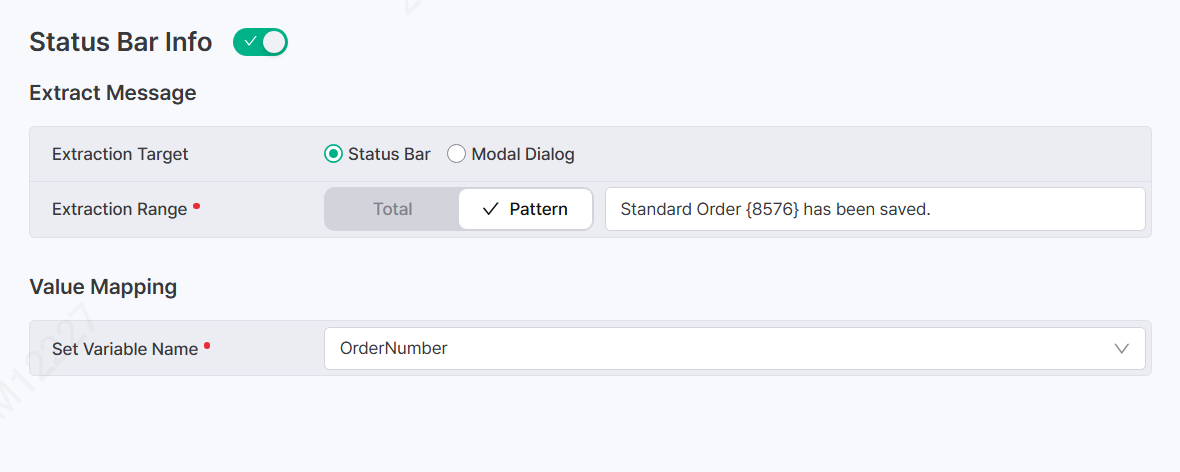Click the 'Status Bar' option text label
Image resolution: width=1180 pixels, height=472 pixels.
389,154
